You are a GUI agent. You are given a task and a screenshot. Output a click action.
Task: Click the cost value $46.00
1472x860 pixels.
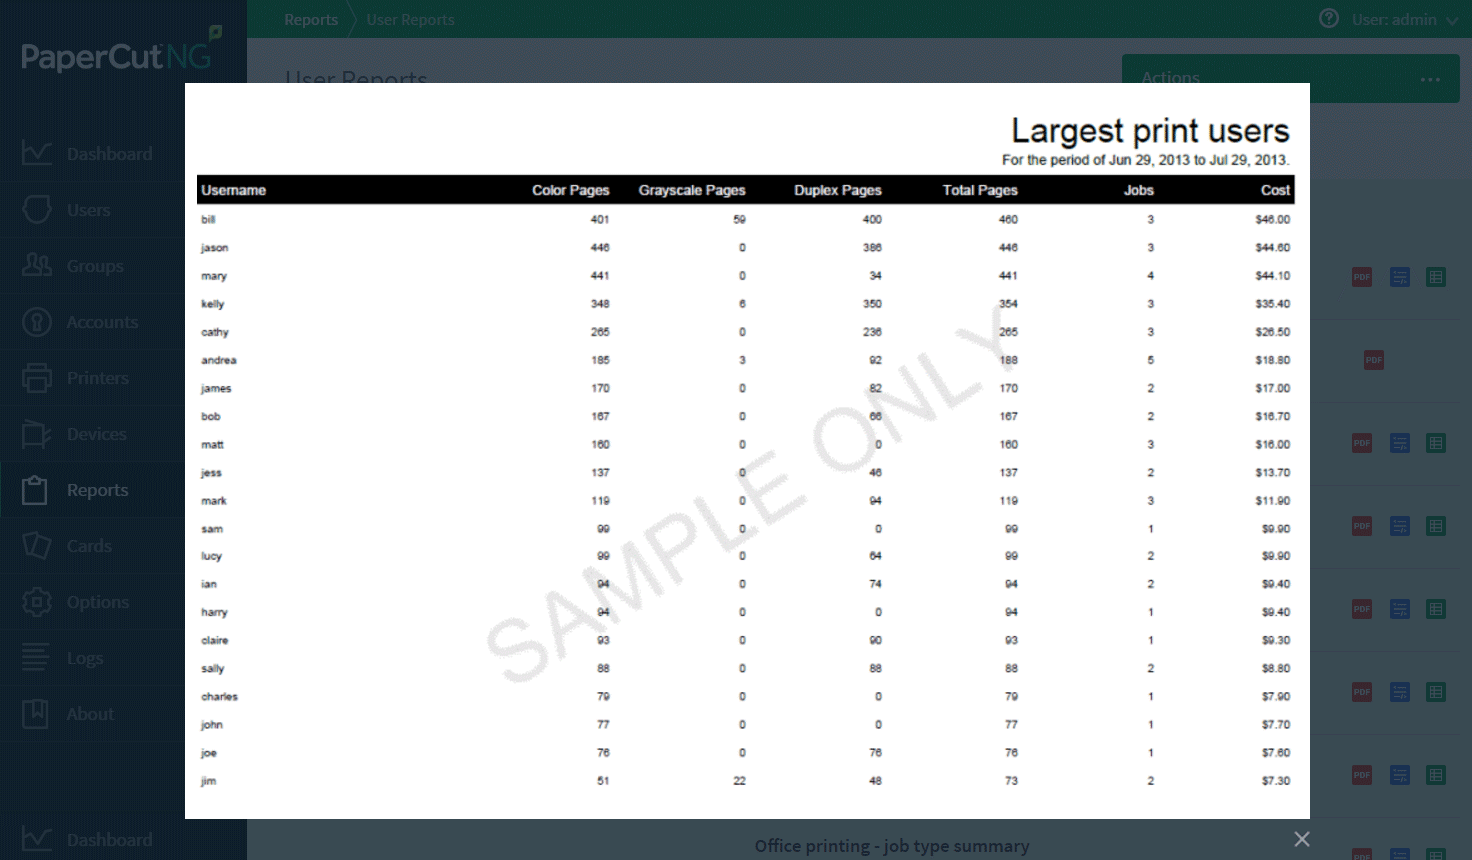(1273, 219)
